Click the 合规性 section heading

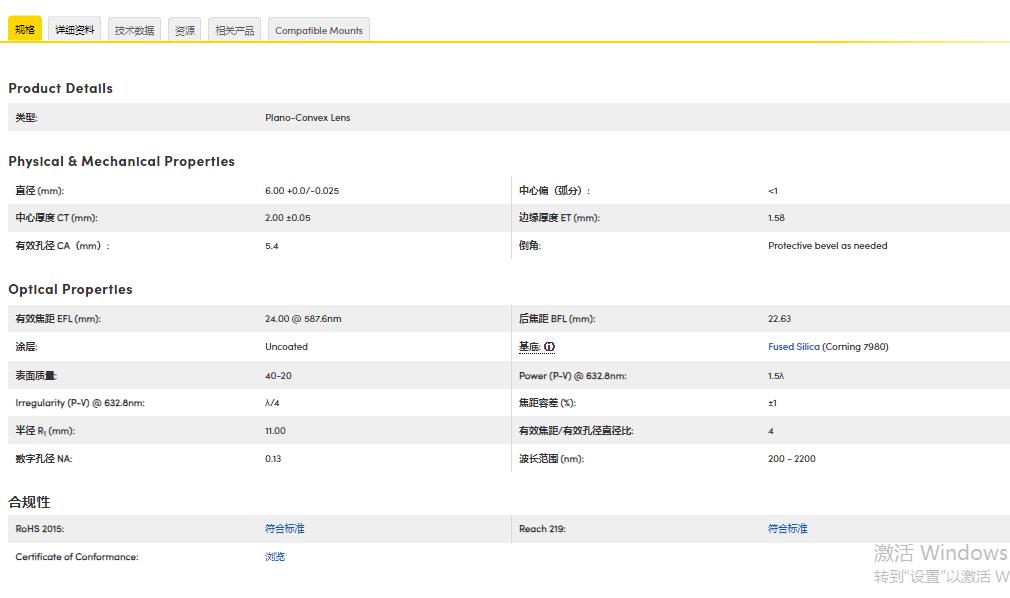click(x=29, y=502)
